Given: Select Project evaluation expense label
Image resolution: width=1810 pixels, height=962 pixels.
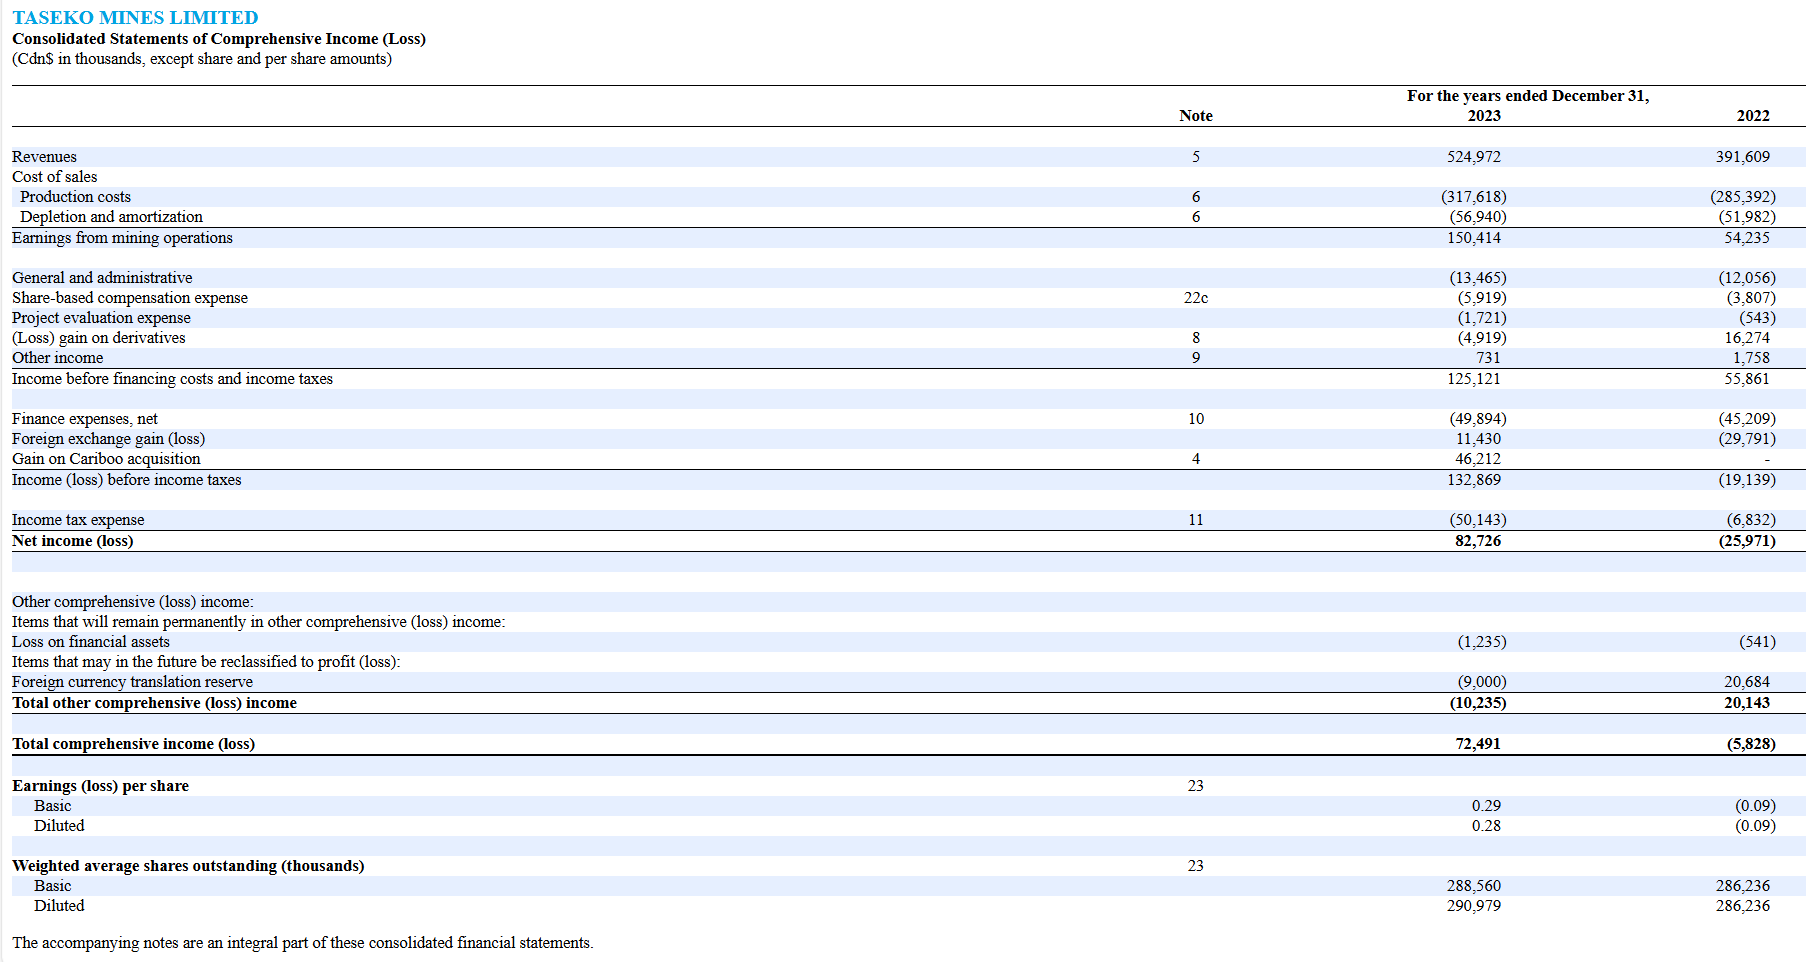Looking at the screenshot, I should (x=101, y=318).
